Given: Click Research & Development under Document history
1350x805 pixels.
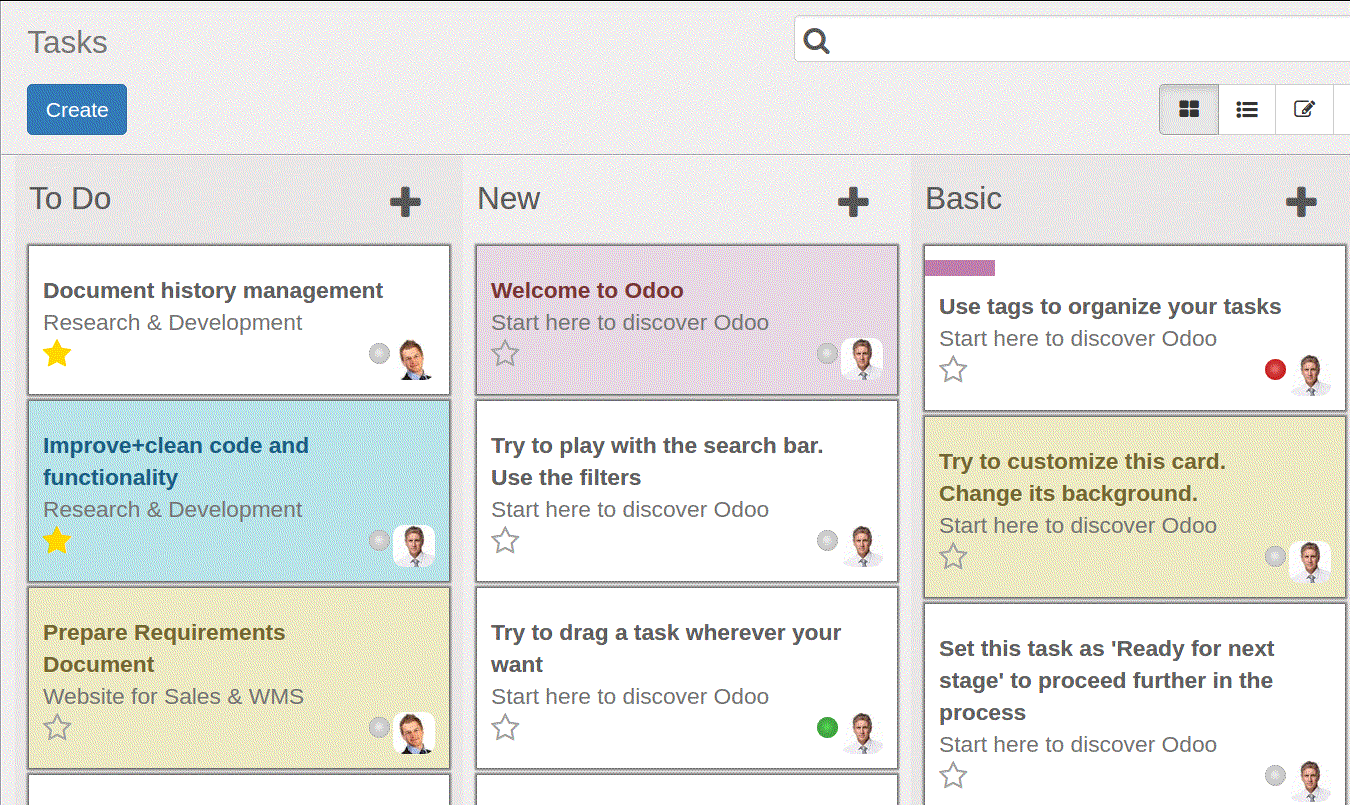Looking at the screenshot, I should coord(172,322).
